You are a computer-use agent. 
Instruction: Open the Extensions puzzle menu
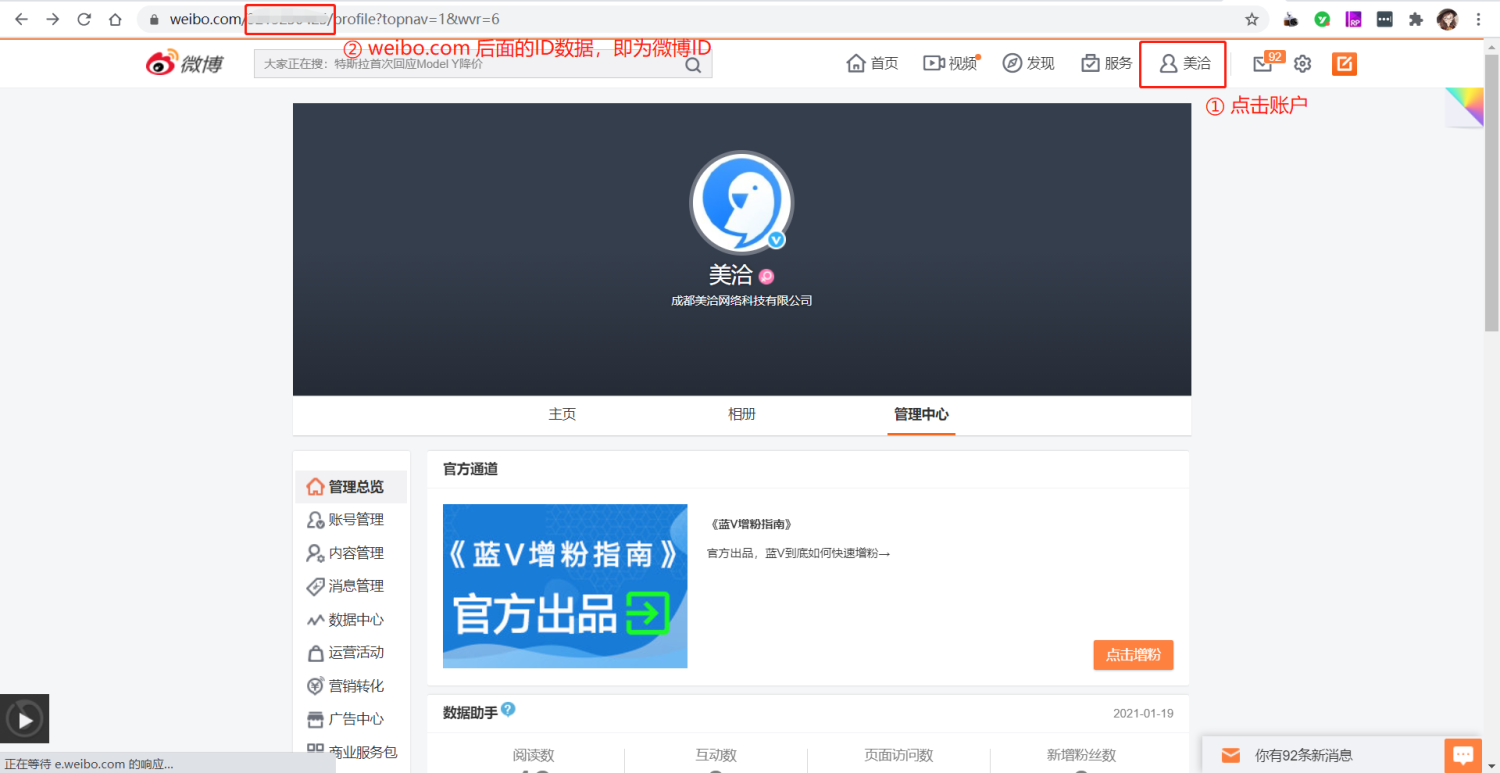click(1415, 19)
